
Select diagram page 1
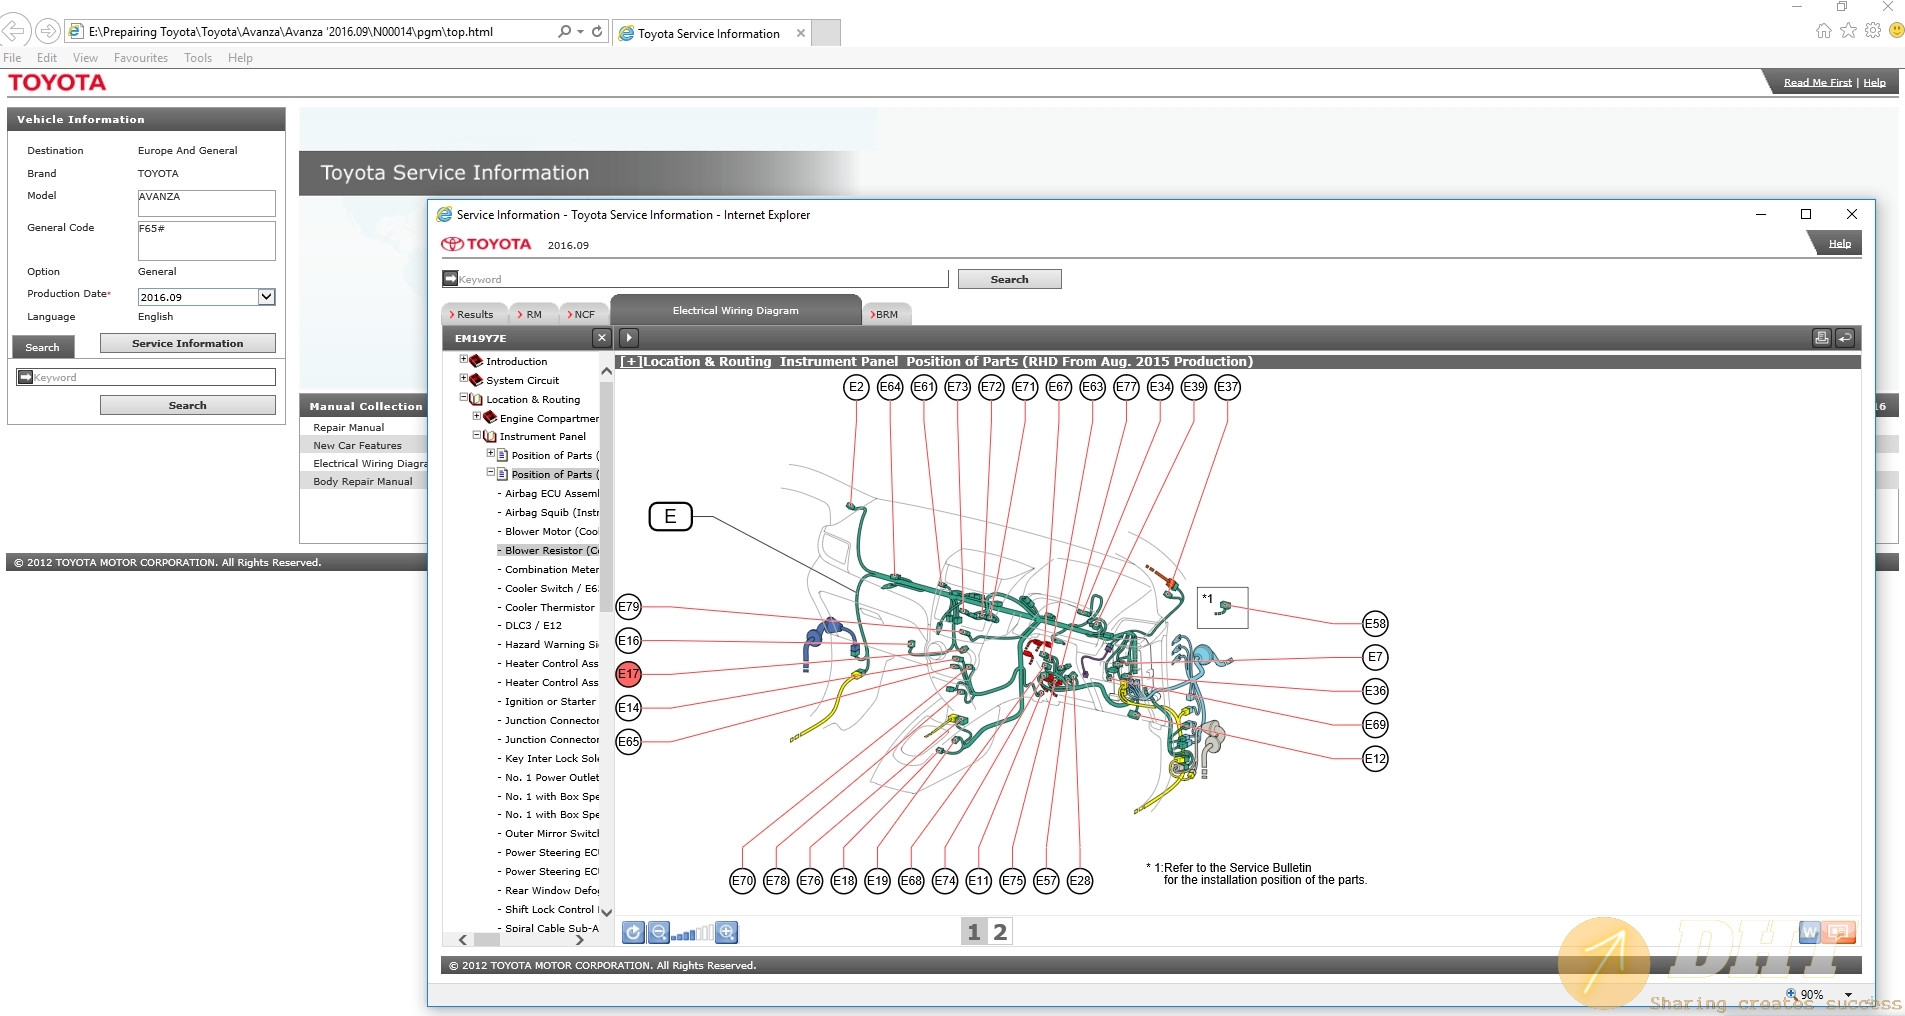pyautogui.click(x=974, y=932)
